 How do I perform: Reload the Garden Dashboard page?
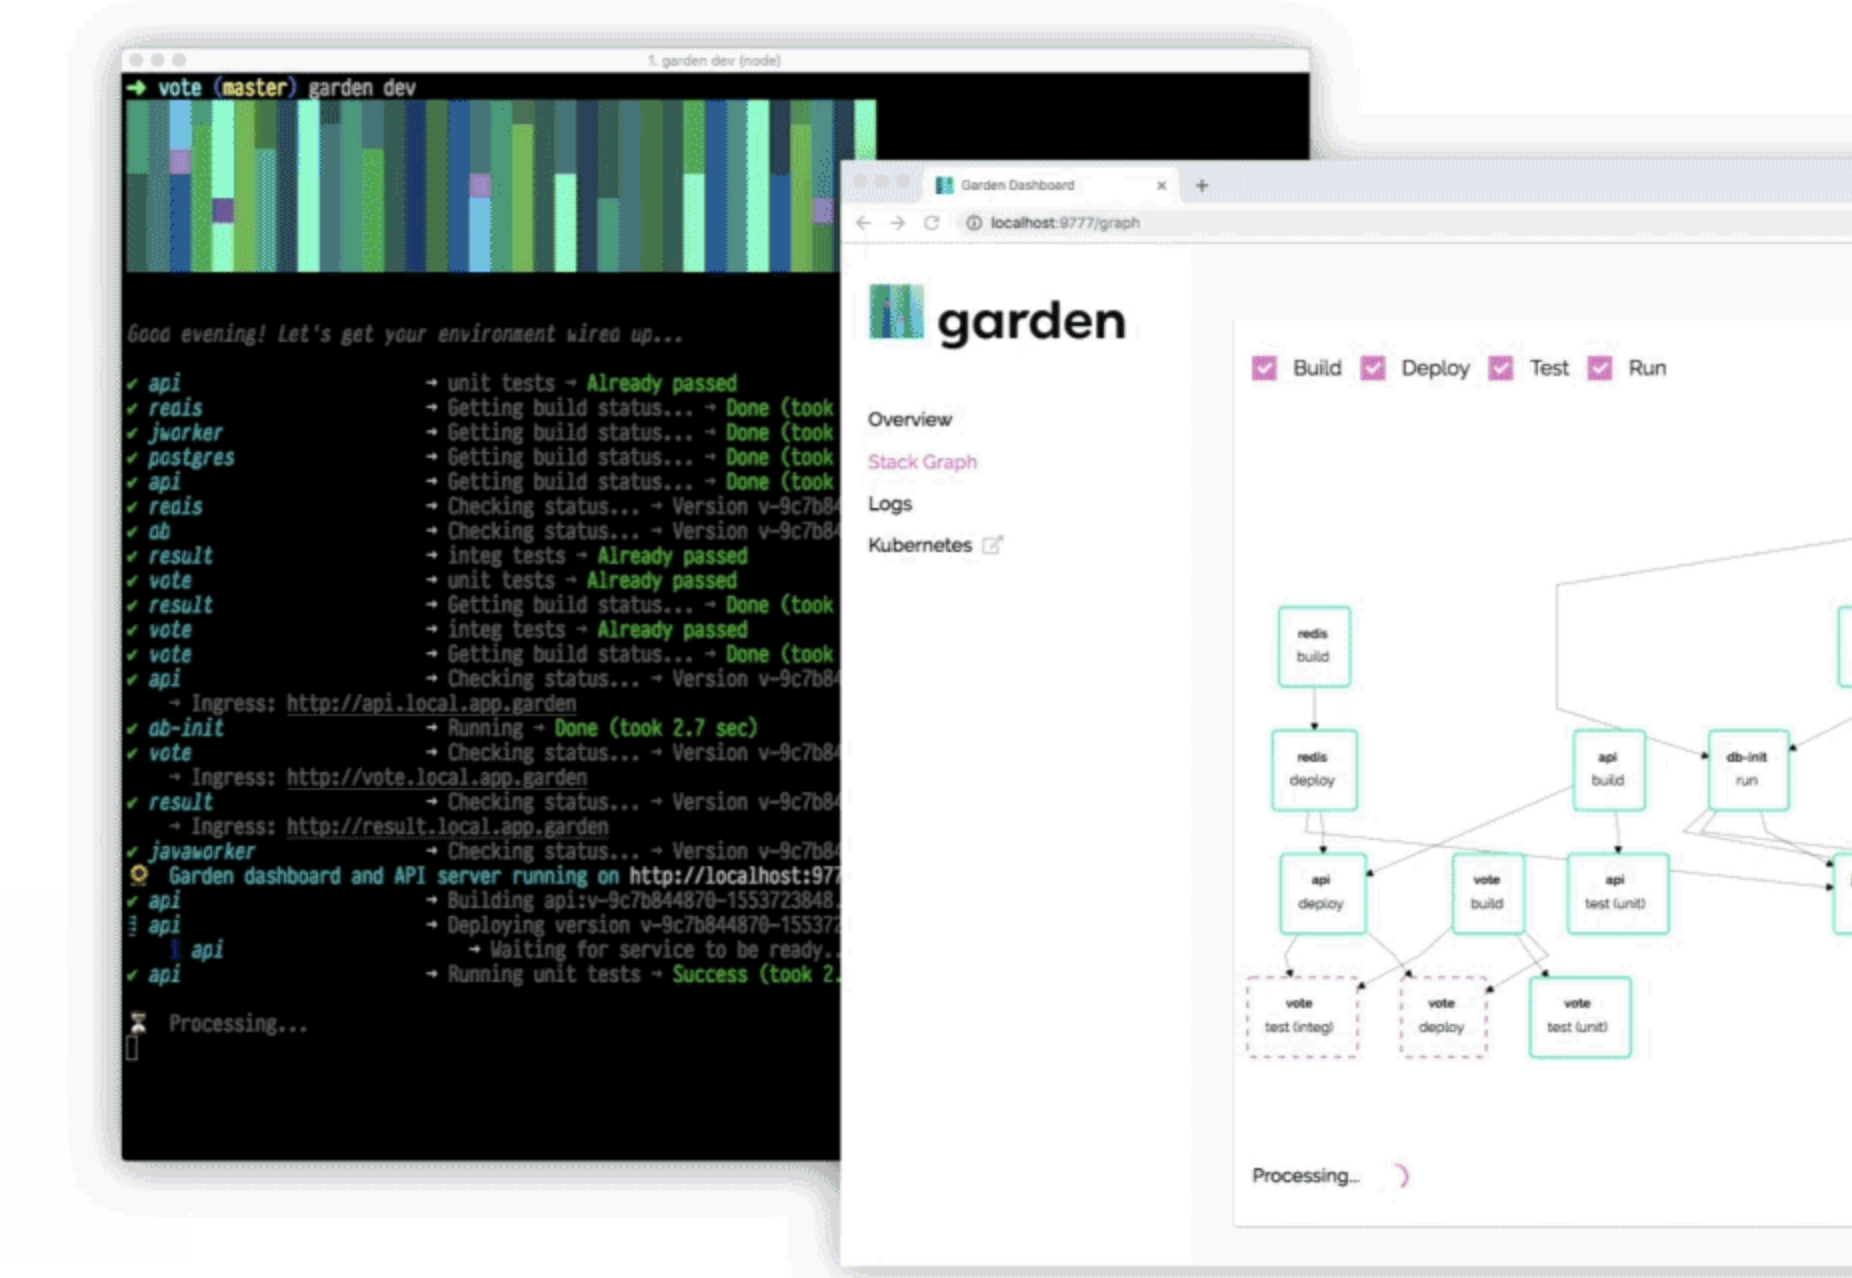[x=931, y=223]
